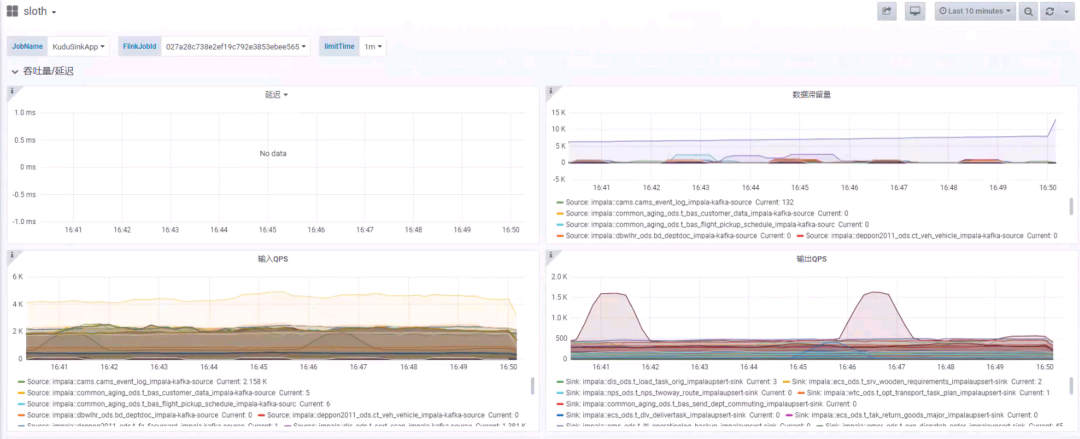Image resolution: width=1080 pixels, height=439 pixels.
Task: Refresh the dashboard with refresh icon
Action: coord(1049,11)
